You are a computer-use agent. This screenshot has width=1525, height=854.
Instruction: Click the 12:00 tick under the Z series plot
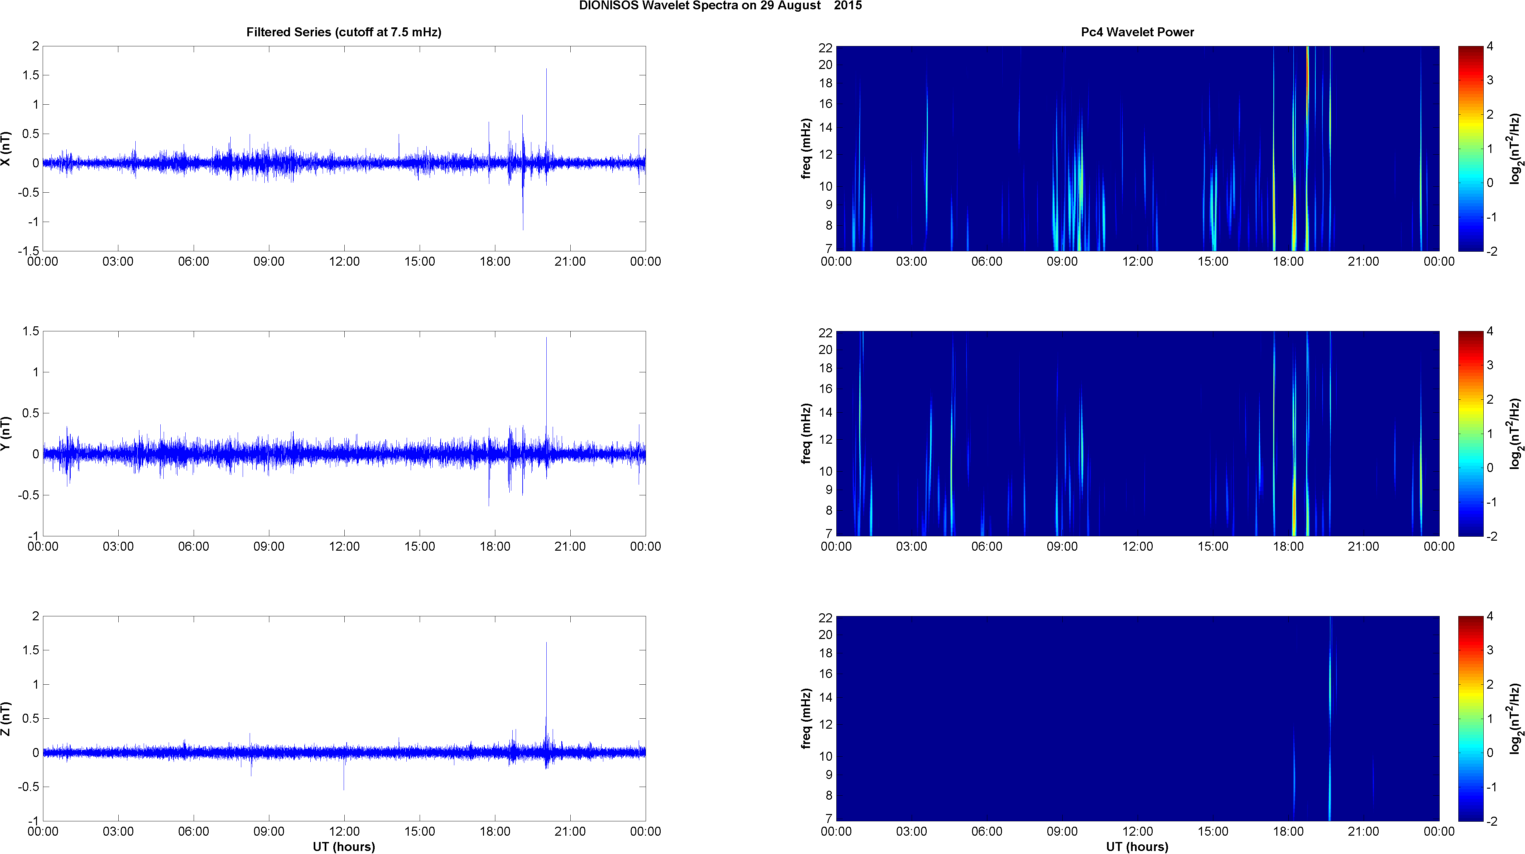coord(344,831)
